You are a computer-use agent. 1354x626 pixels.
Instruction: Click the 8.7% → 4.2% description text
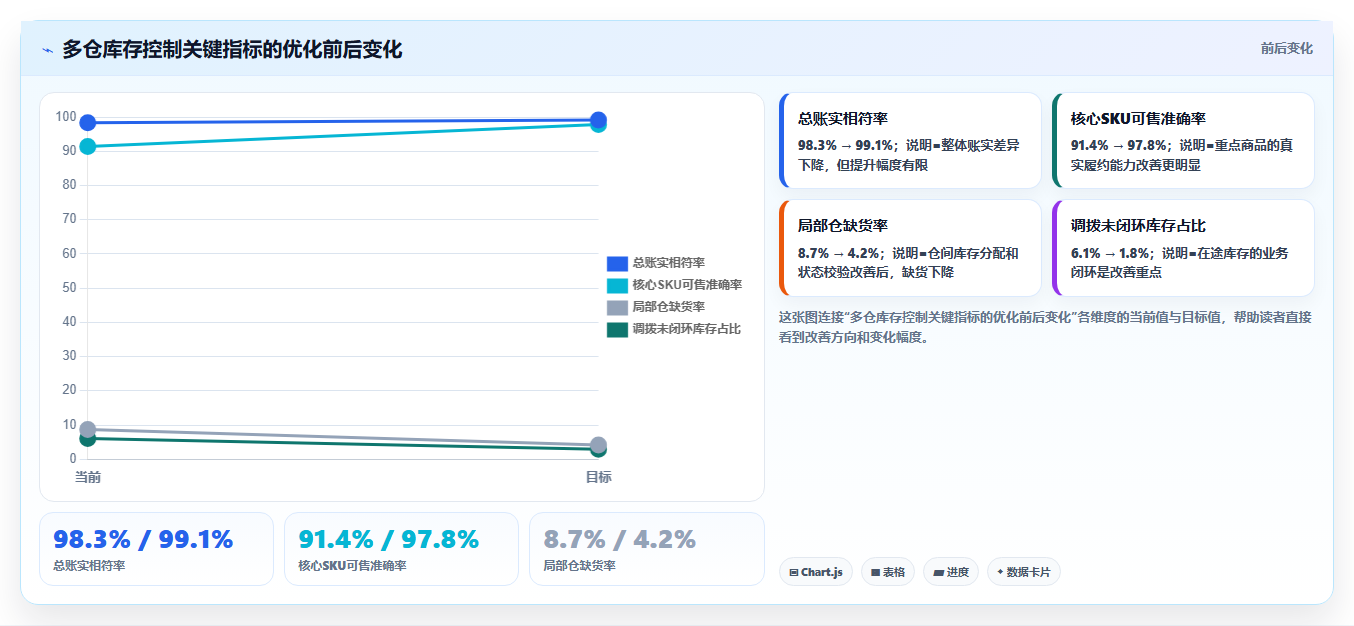909,263
